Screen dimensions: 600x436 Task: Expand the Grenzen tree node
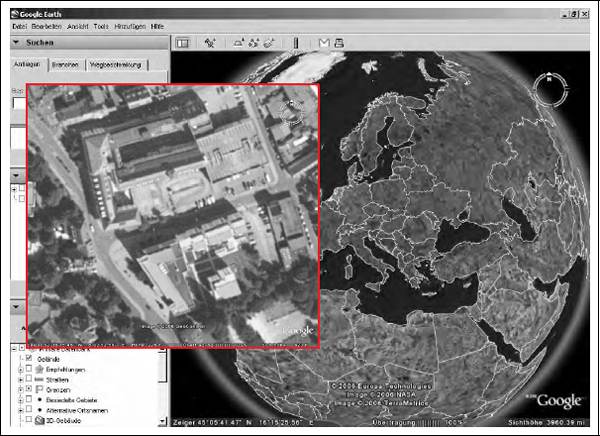point(20,390)
